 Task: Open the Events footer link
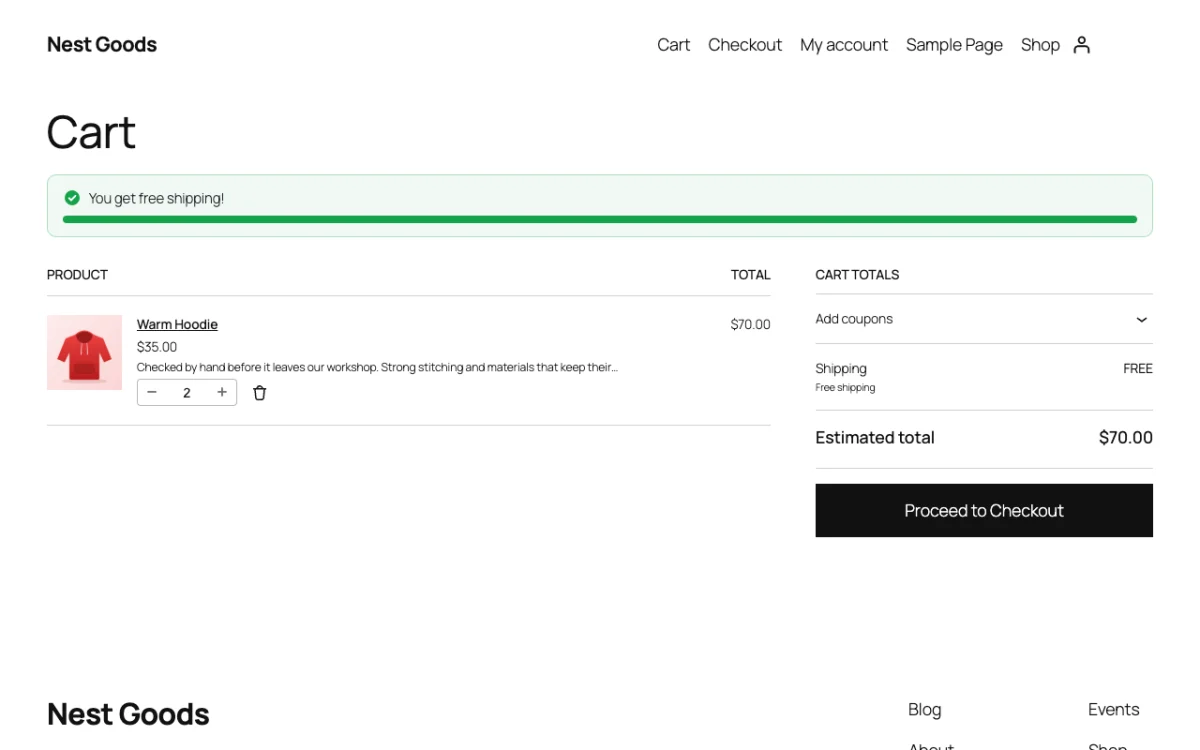tap(1113, 709)
